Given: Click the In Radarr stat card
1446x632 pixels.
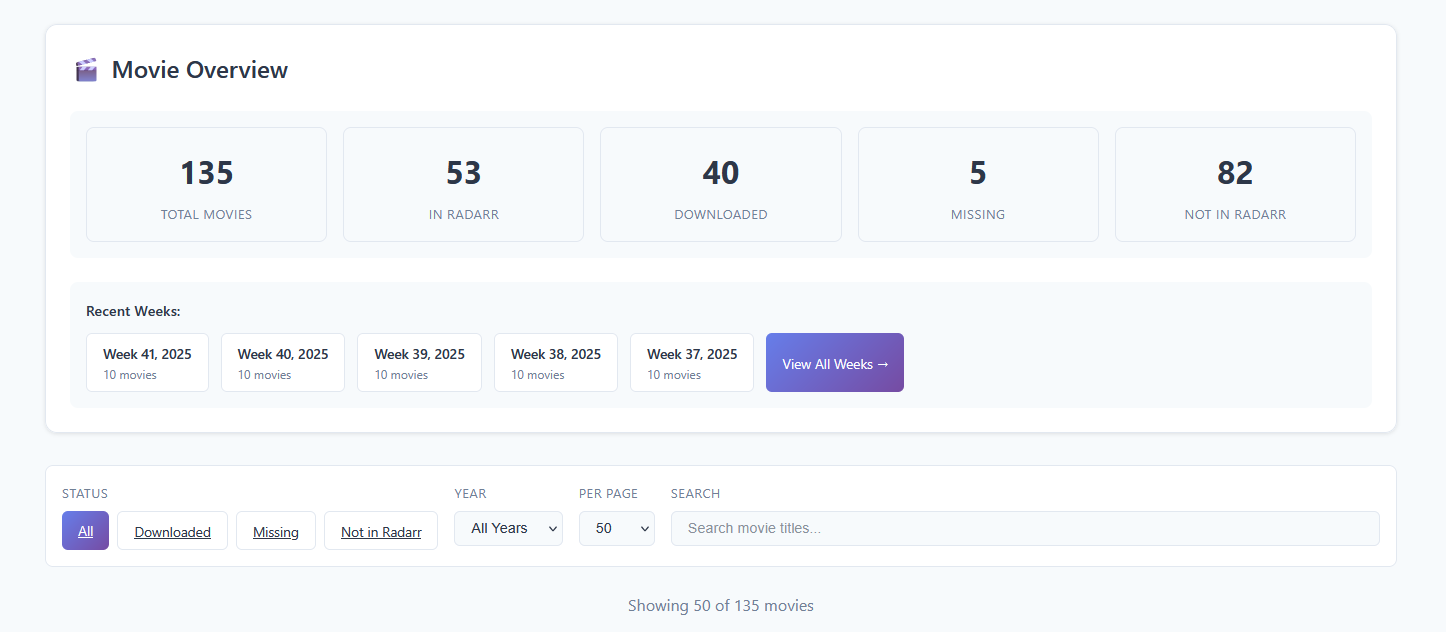Looking at the screenshot, I should 463,185.
